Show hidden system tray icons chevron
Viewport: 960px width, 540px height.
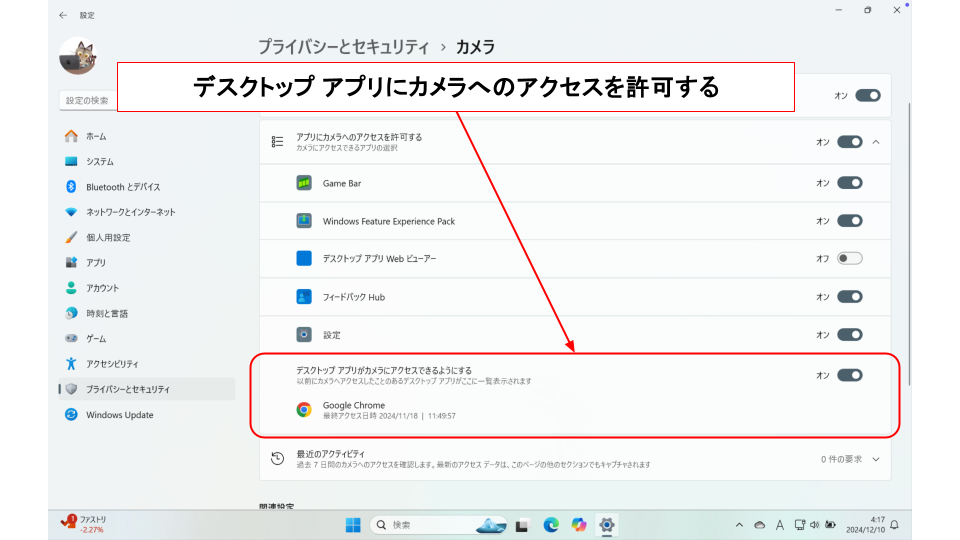click(739, 525)
